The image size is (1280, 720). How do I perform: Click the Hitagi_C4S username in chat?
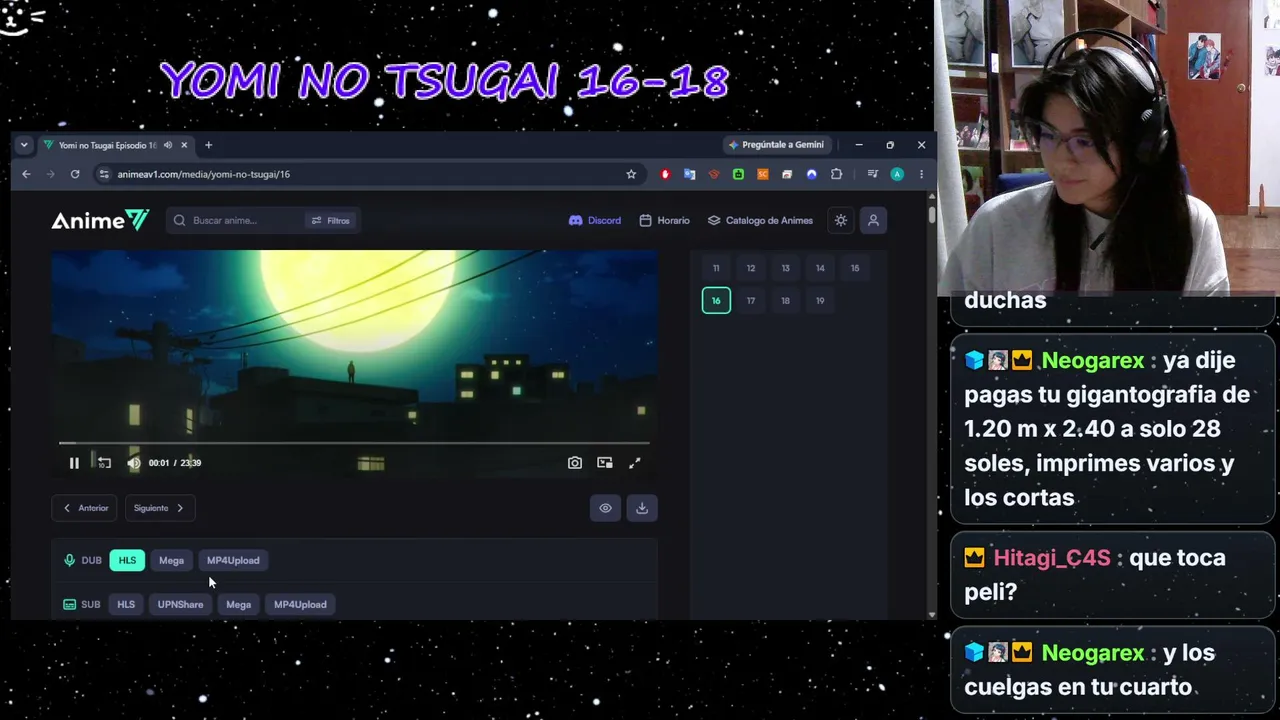tap(1052, 558)
